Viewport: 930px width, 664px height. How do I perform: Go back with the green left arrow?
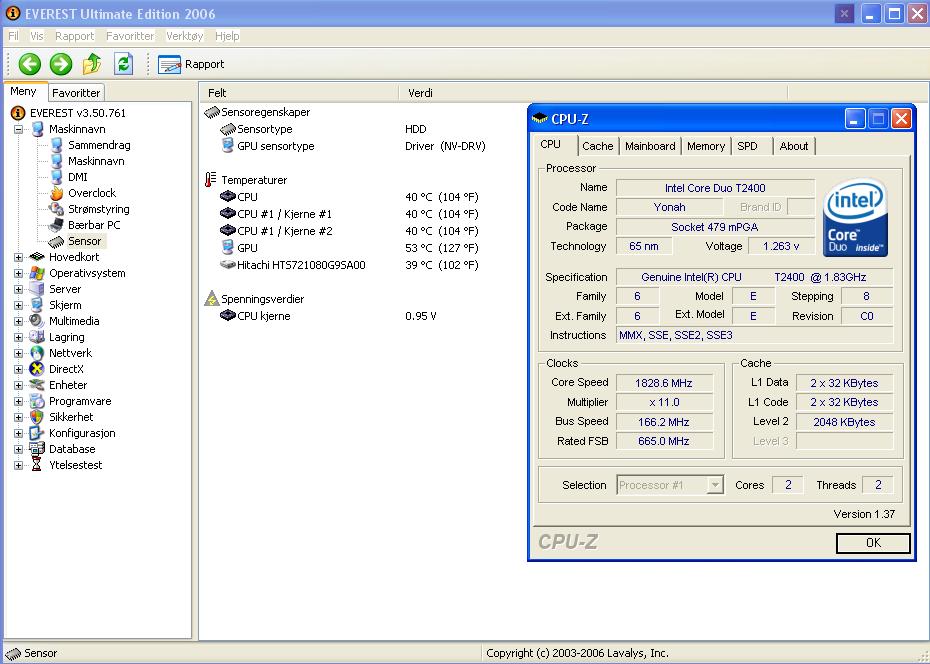coord(30,64)
